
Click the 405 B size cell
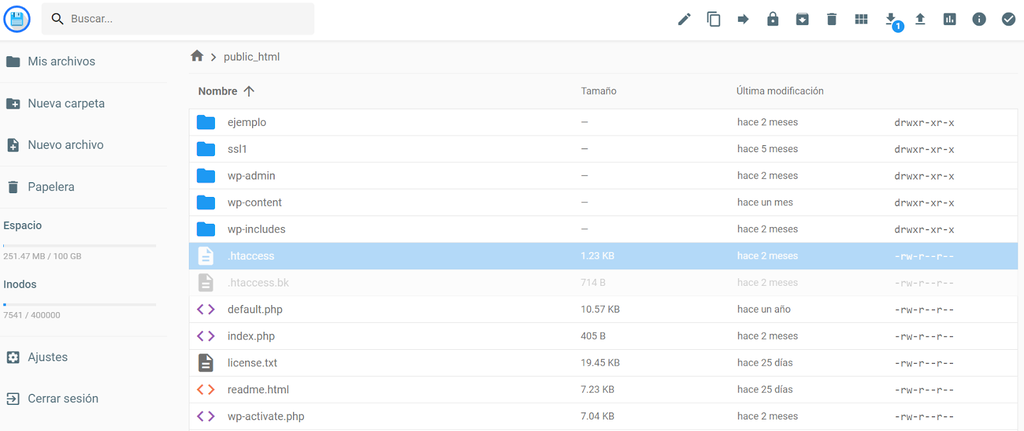coord(593,336)
